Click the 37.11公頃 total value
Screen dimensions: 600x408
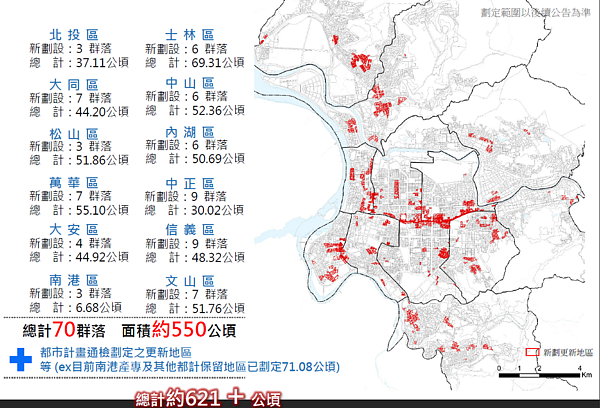click(102, 62)
